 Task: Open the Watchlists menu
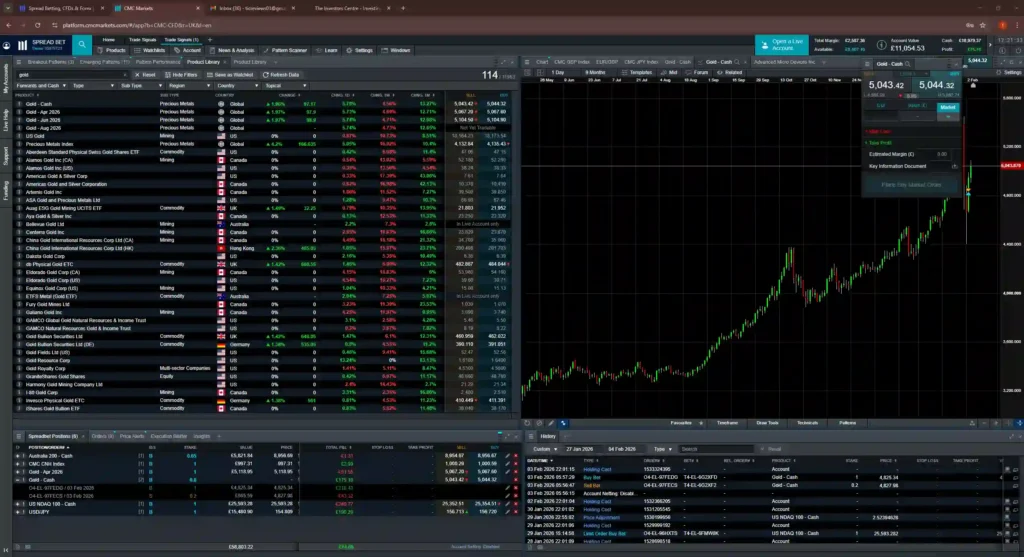(150, 50)
